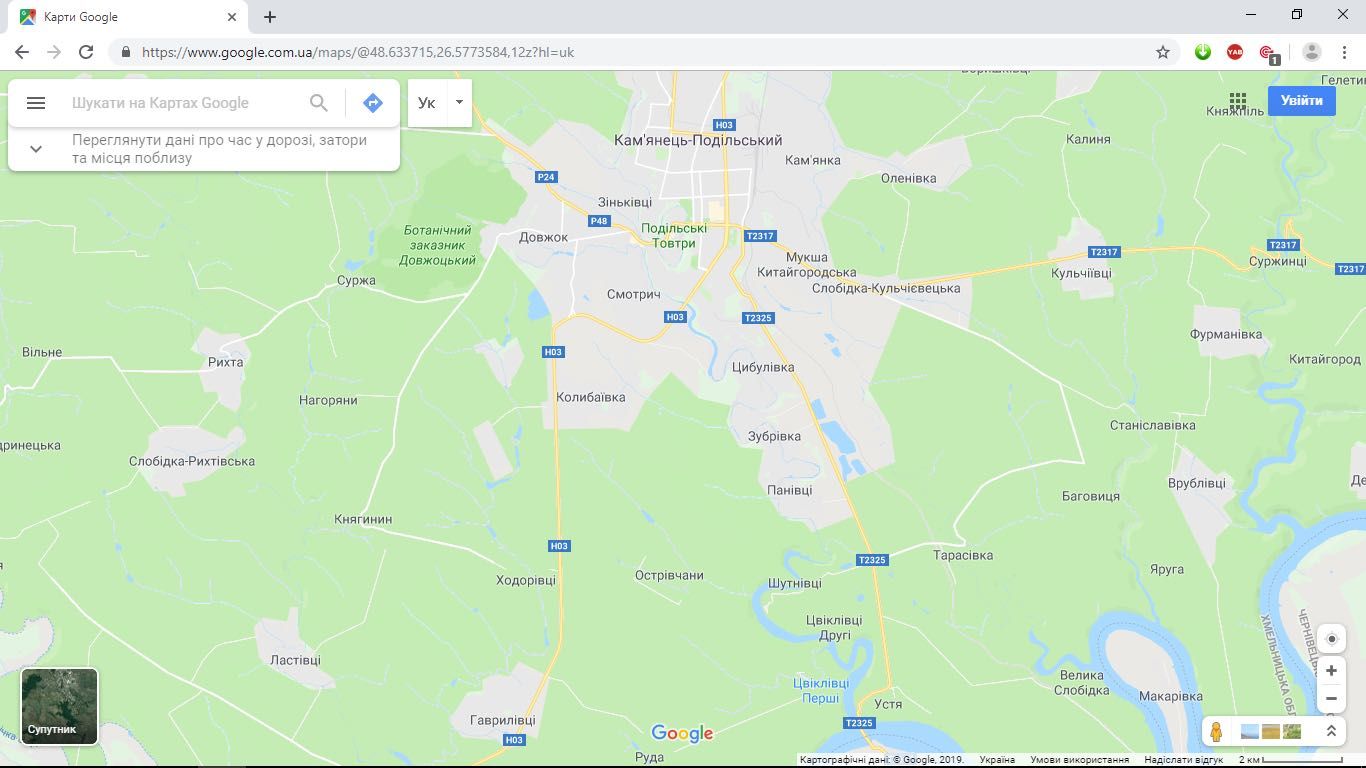Click the Ук language button

point(427,103)
